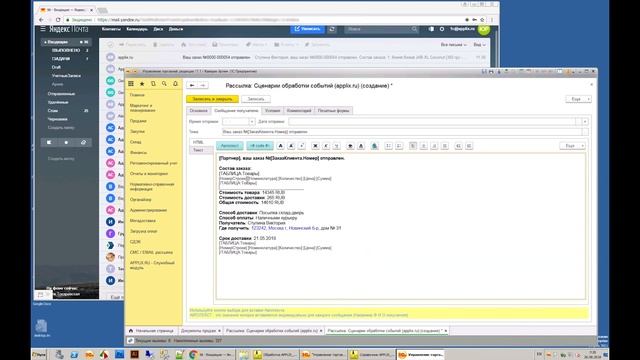The image size is (640, 360).
Task: Open Favorites star in 1C panel
Action: point(142,84)
